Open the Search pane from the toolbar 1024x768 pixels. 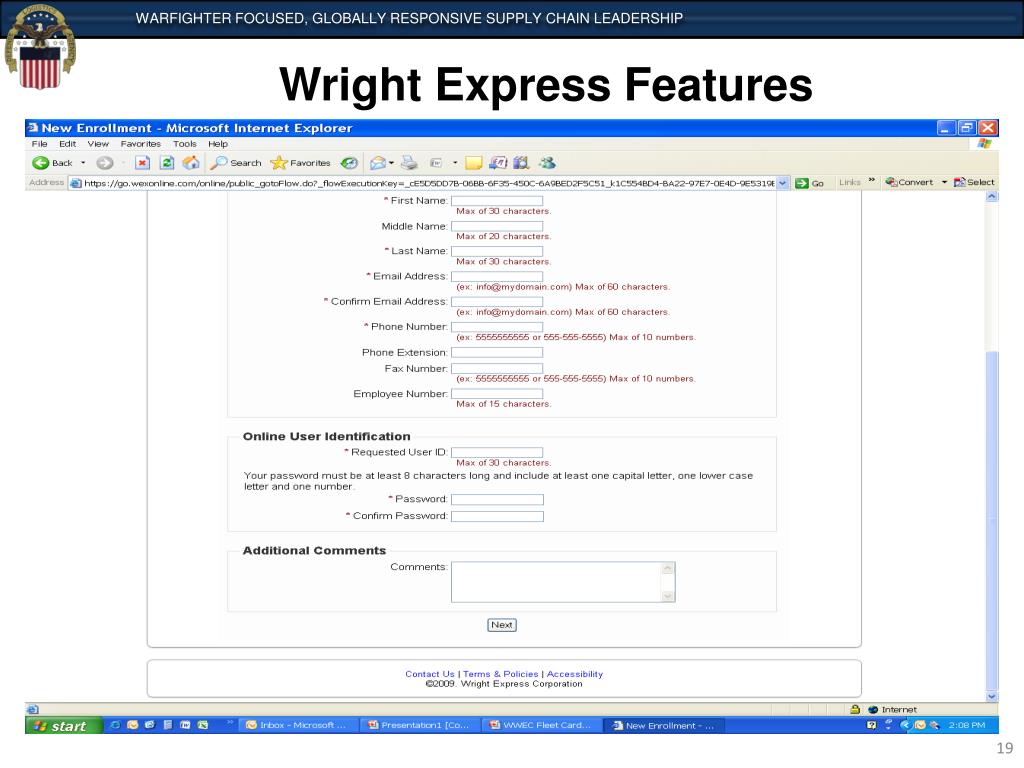tap(236, 163)
